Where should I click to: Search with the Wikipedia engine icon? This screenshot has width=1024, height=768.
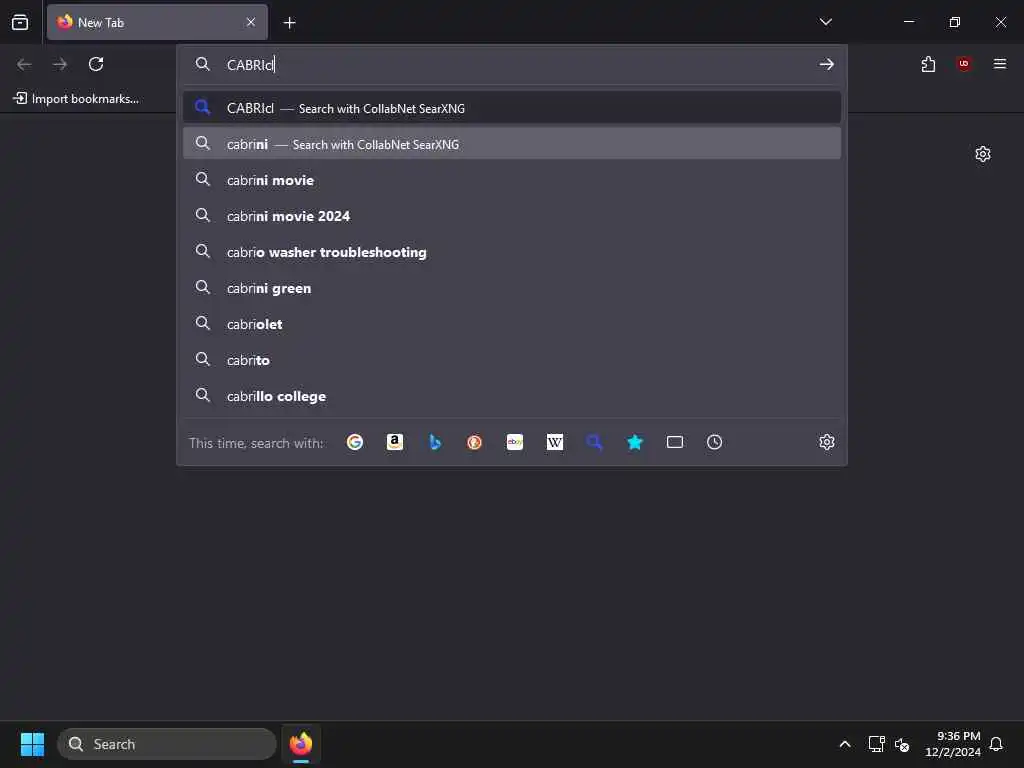click(554, 442)
